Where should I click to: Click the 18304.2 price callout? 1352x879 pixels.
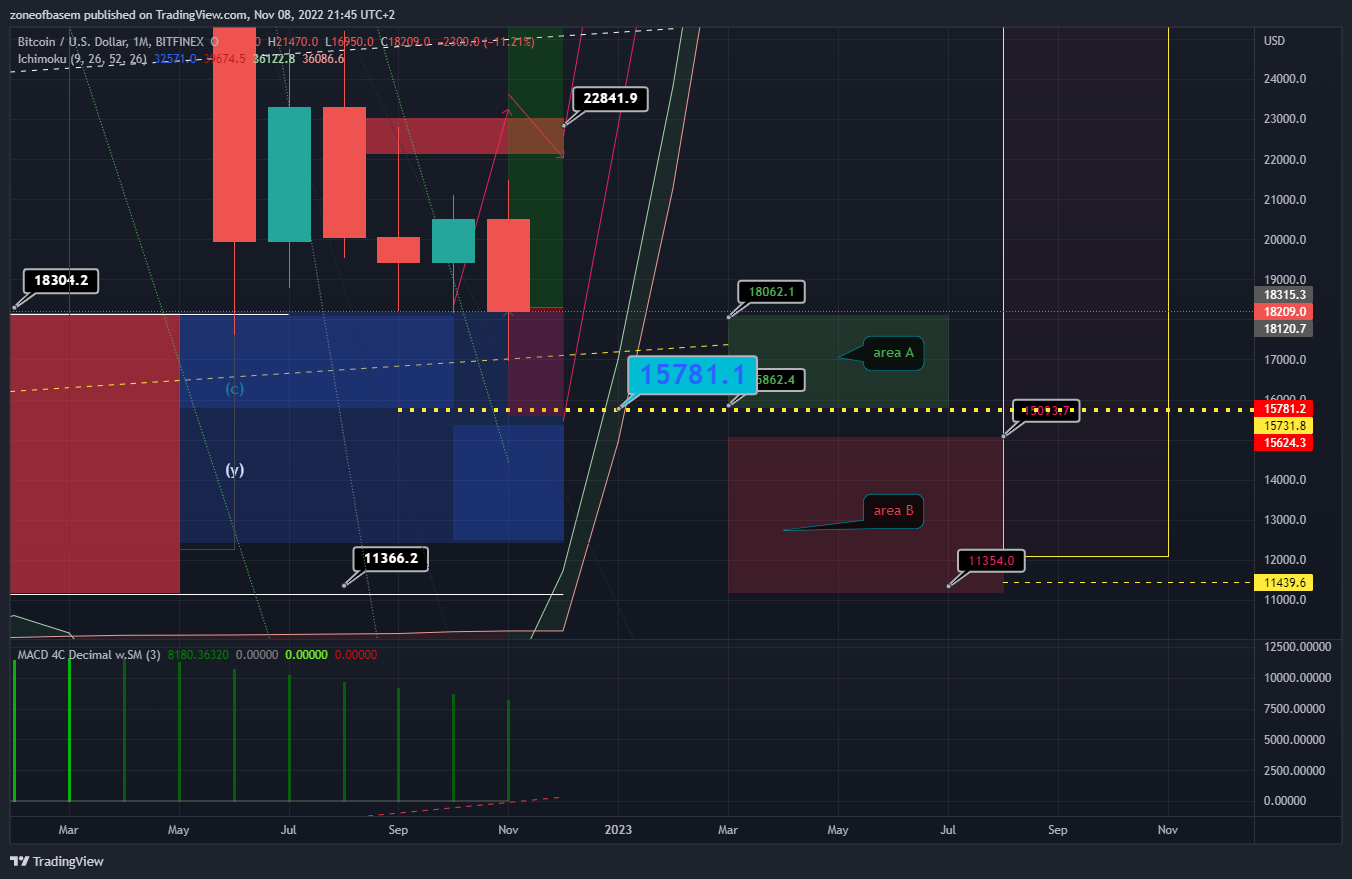[61, 281]
